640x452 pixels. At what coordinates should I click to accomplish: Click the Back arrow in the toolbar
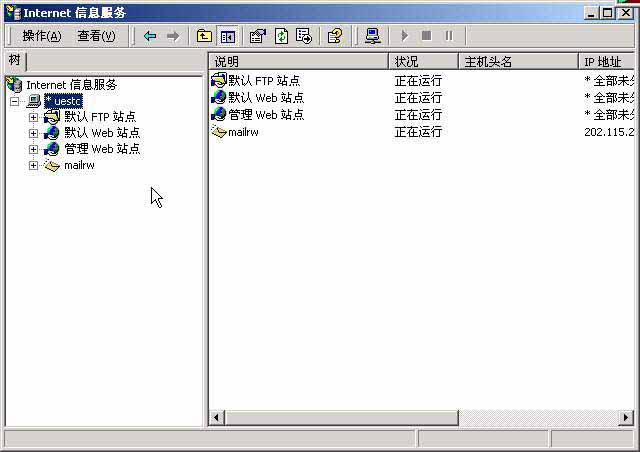tap(150, 36)
